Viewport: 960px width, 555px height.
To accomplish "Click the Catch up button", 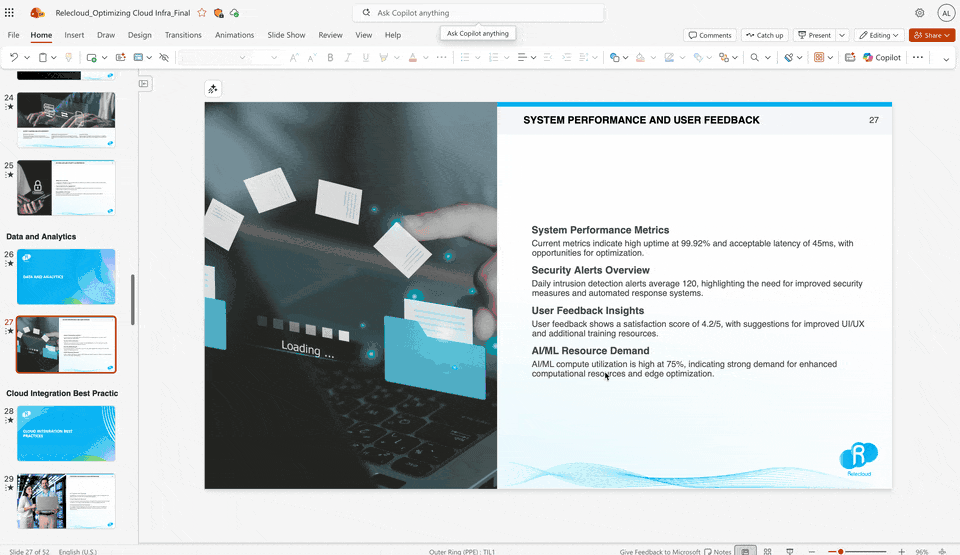I will click(764, 36).
